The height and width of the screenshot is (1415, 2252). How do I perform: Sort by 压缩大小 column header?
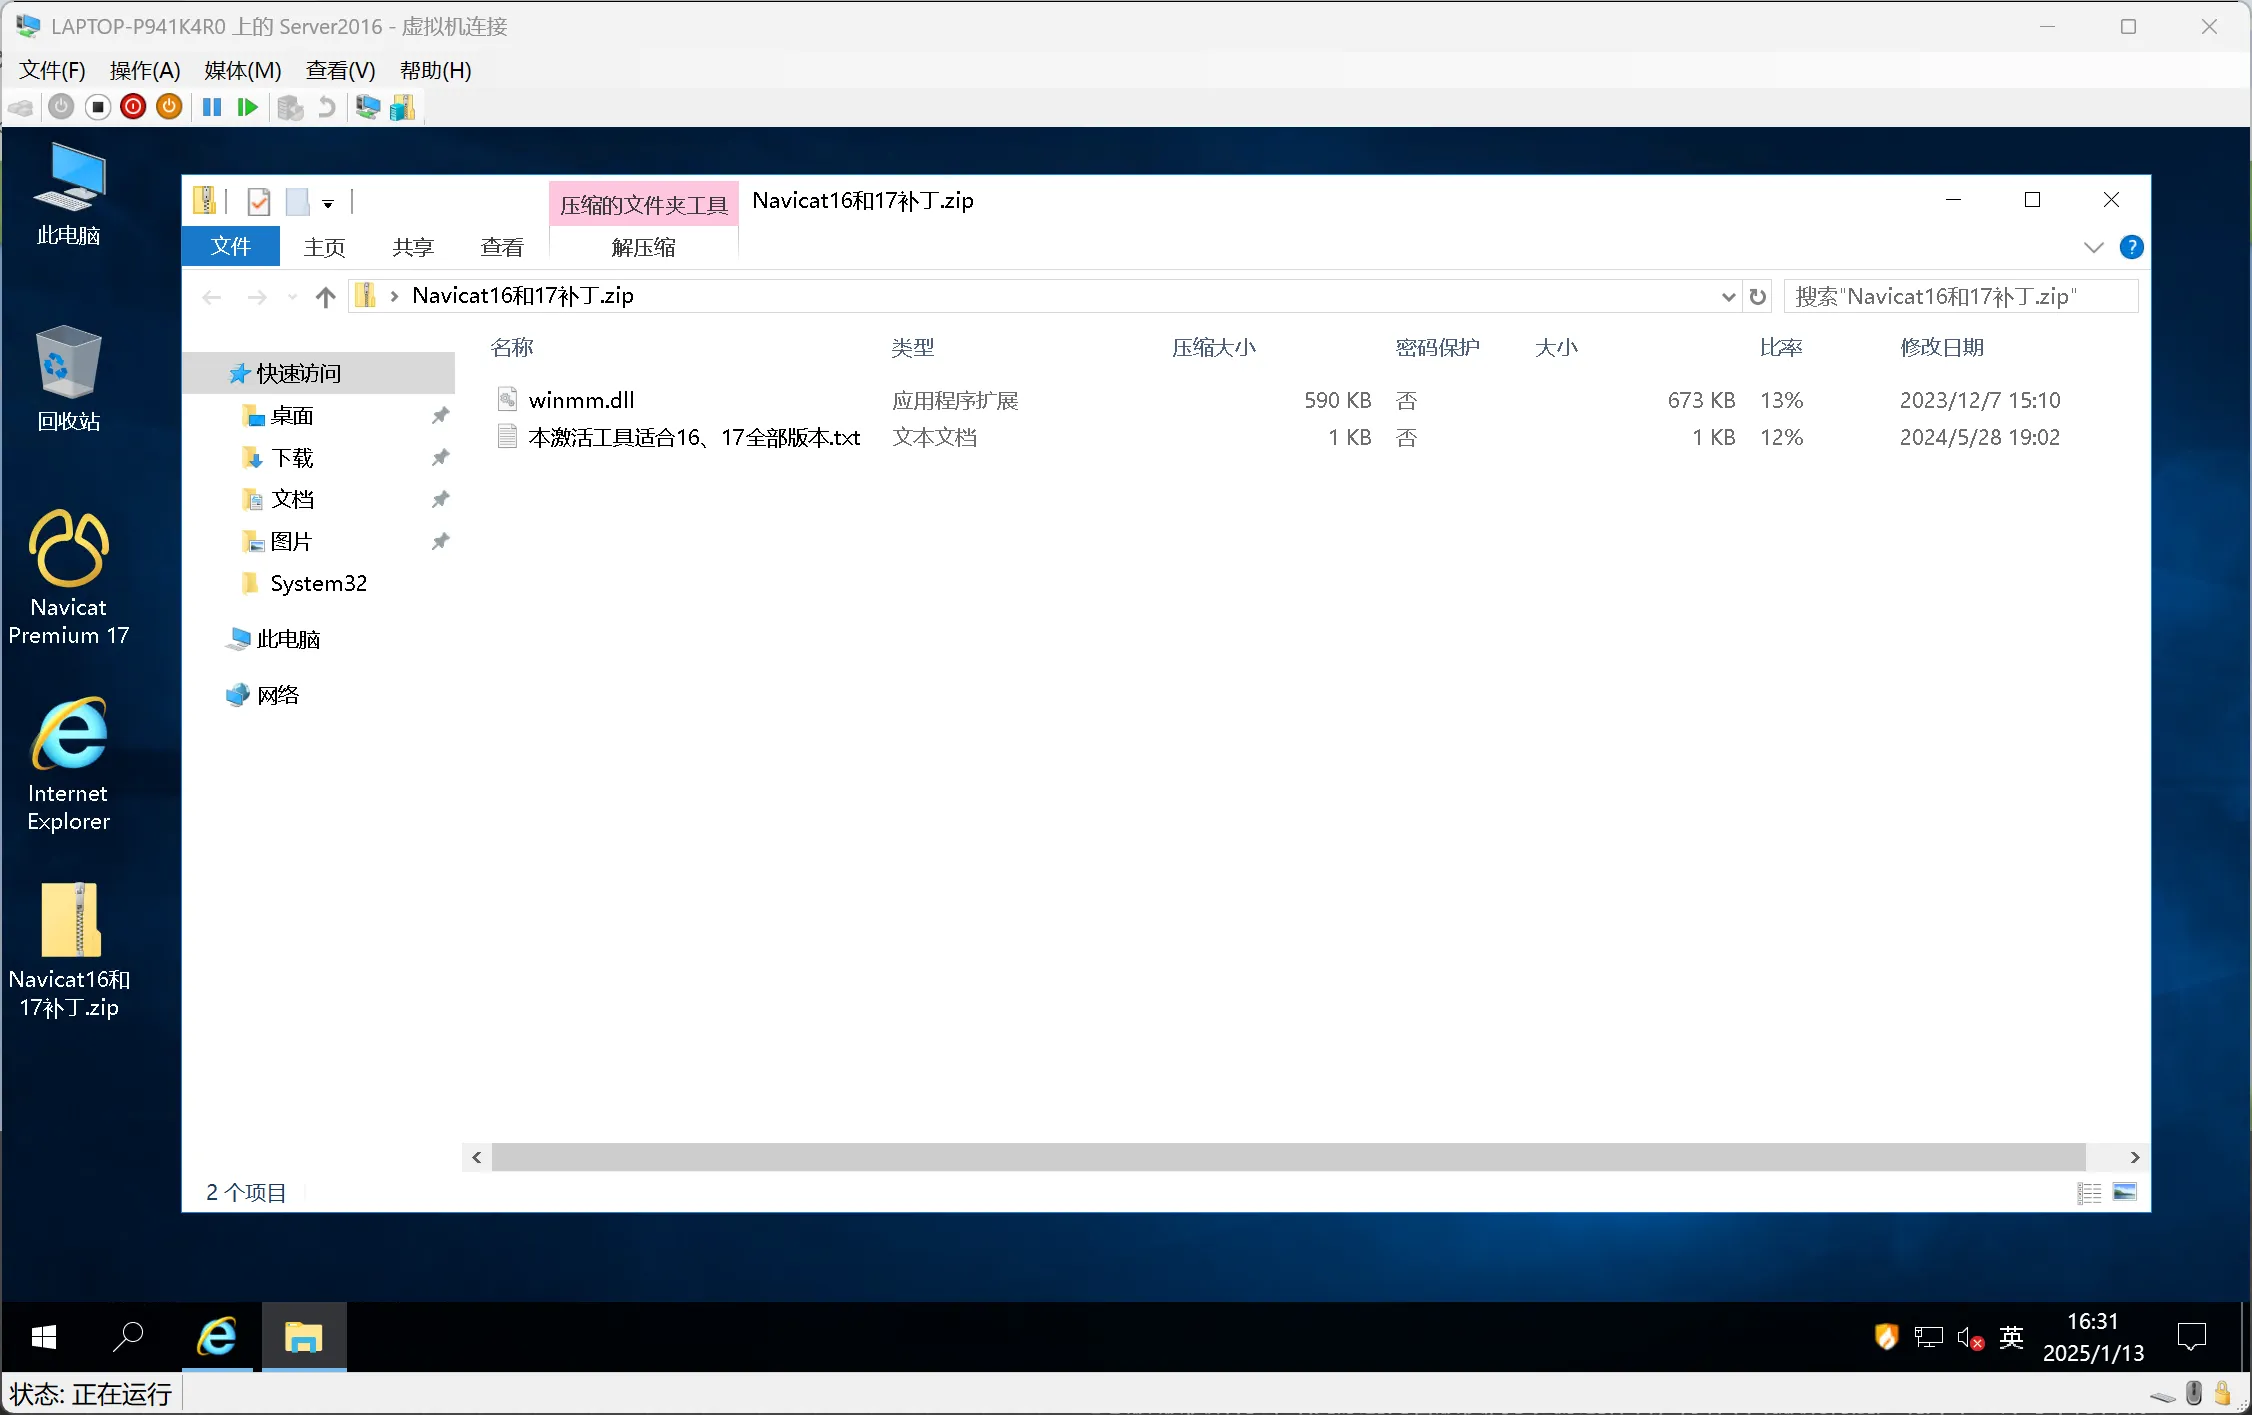click(x=1213, y=348)
